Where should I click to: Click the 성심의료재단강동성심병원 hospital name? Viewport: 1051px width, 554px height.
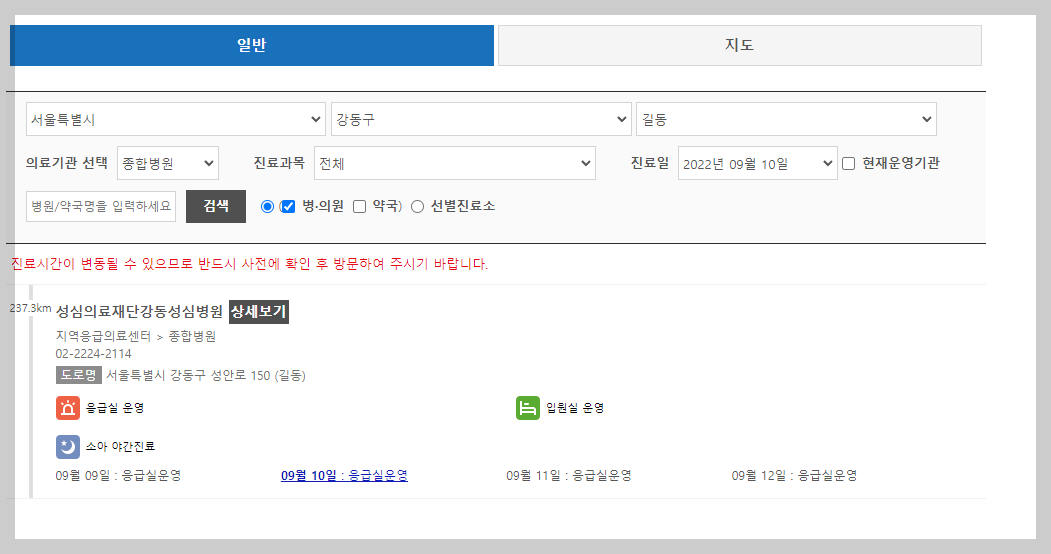(x=139, y=311)
